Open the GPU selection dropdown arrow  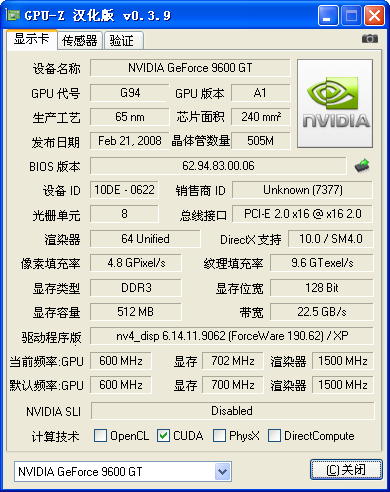222,471
